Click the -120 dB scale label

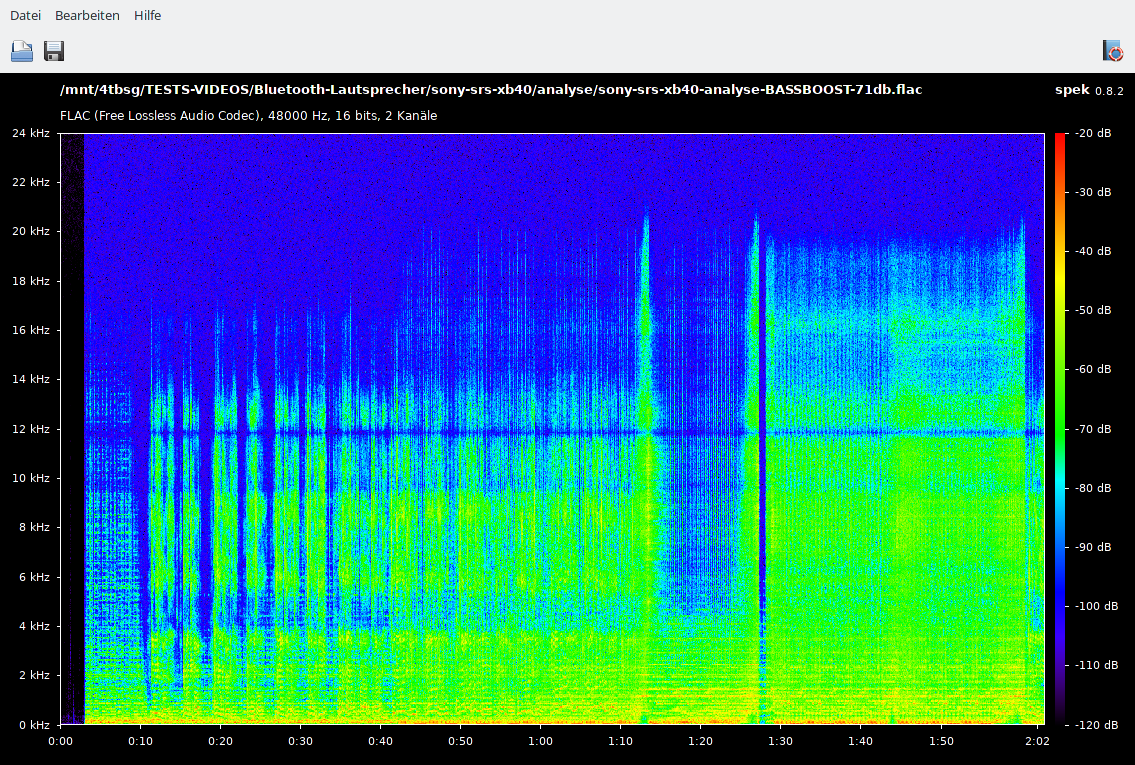1096,724
